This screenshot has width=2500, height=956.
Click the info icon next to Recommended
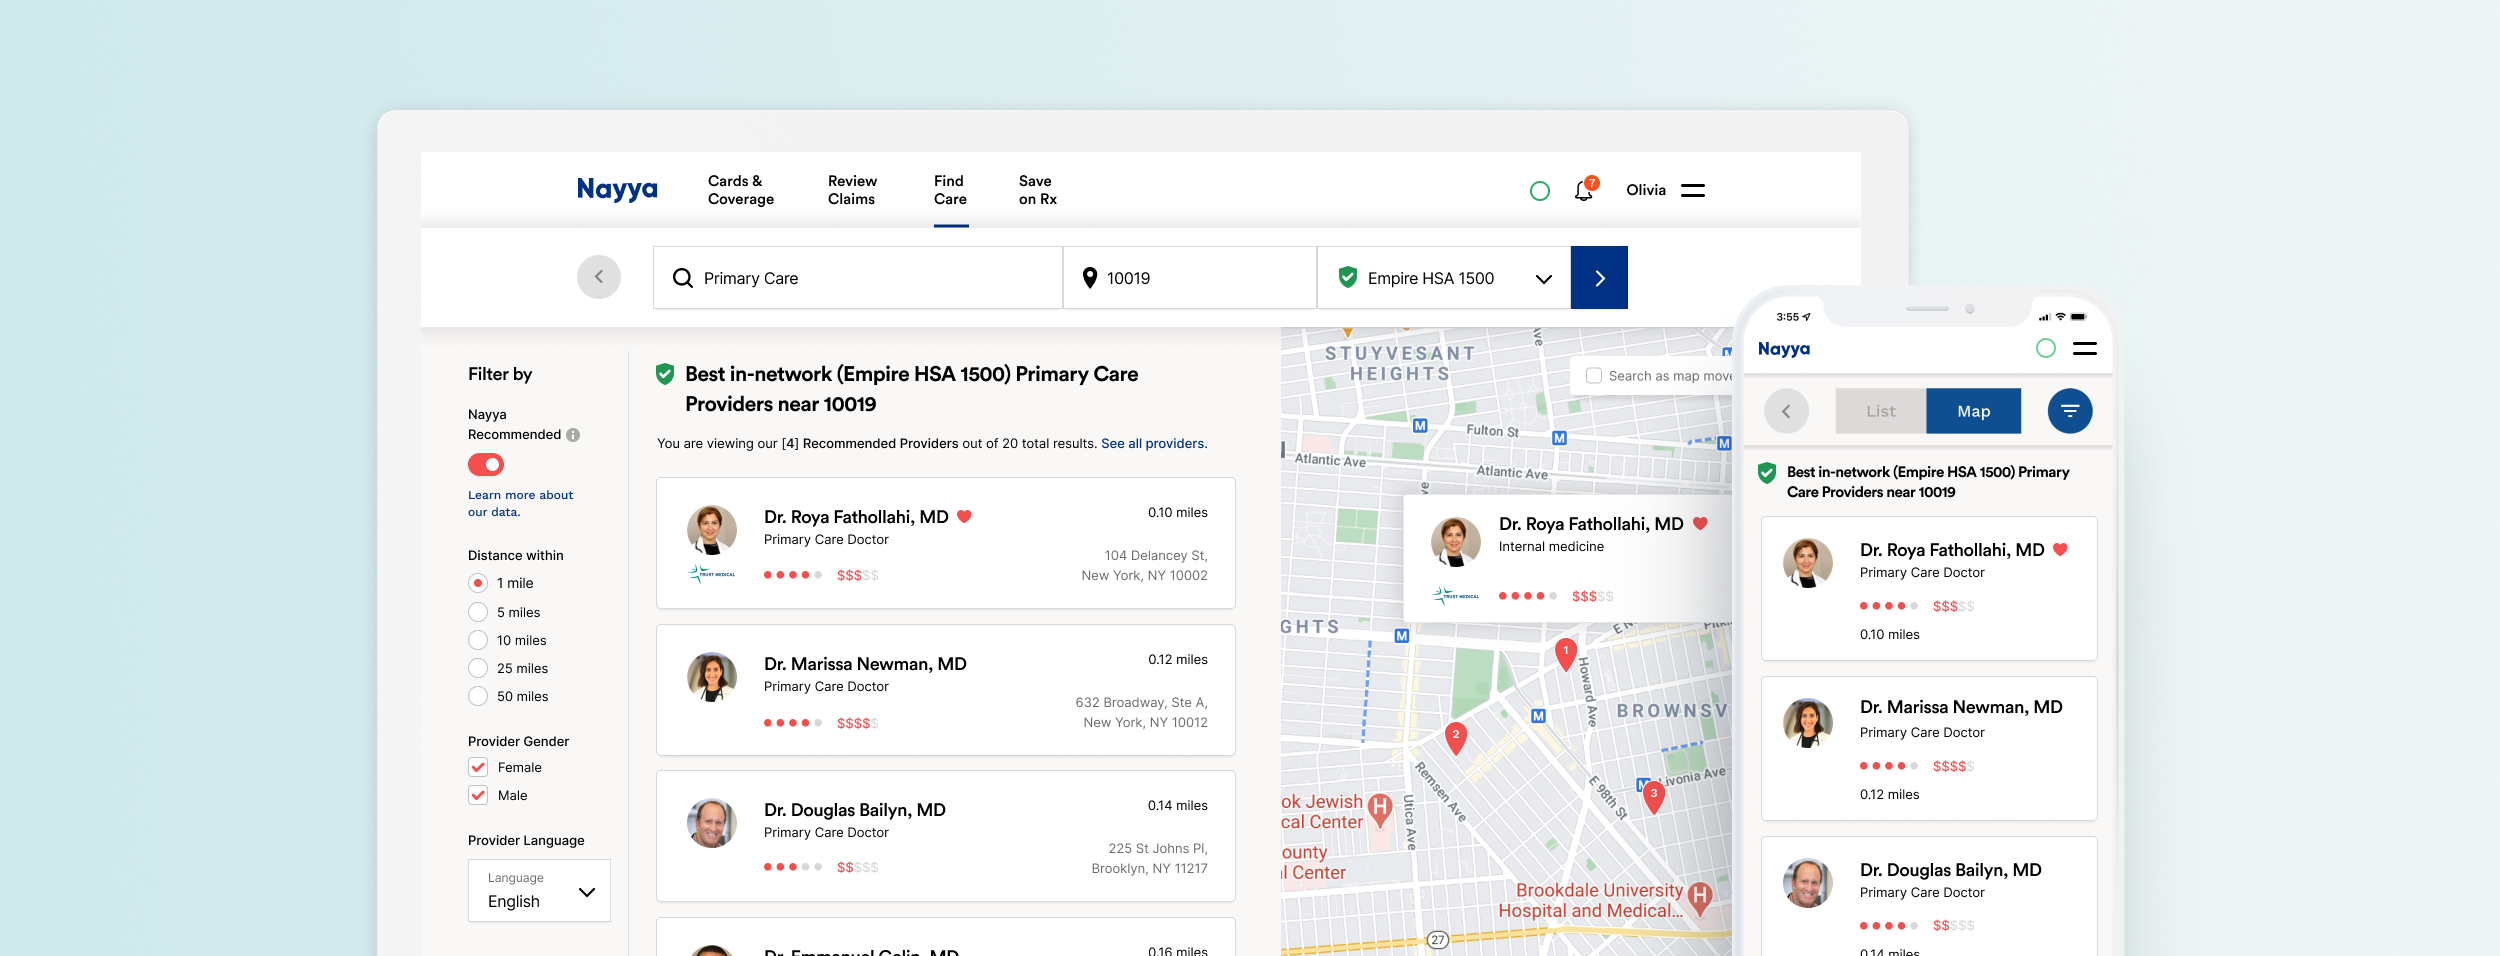573,435
